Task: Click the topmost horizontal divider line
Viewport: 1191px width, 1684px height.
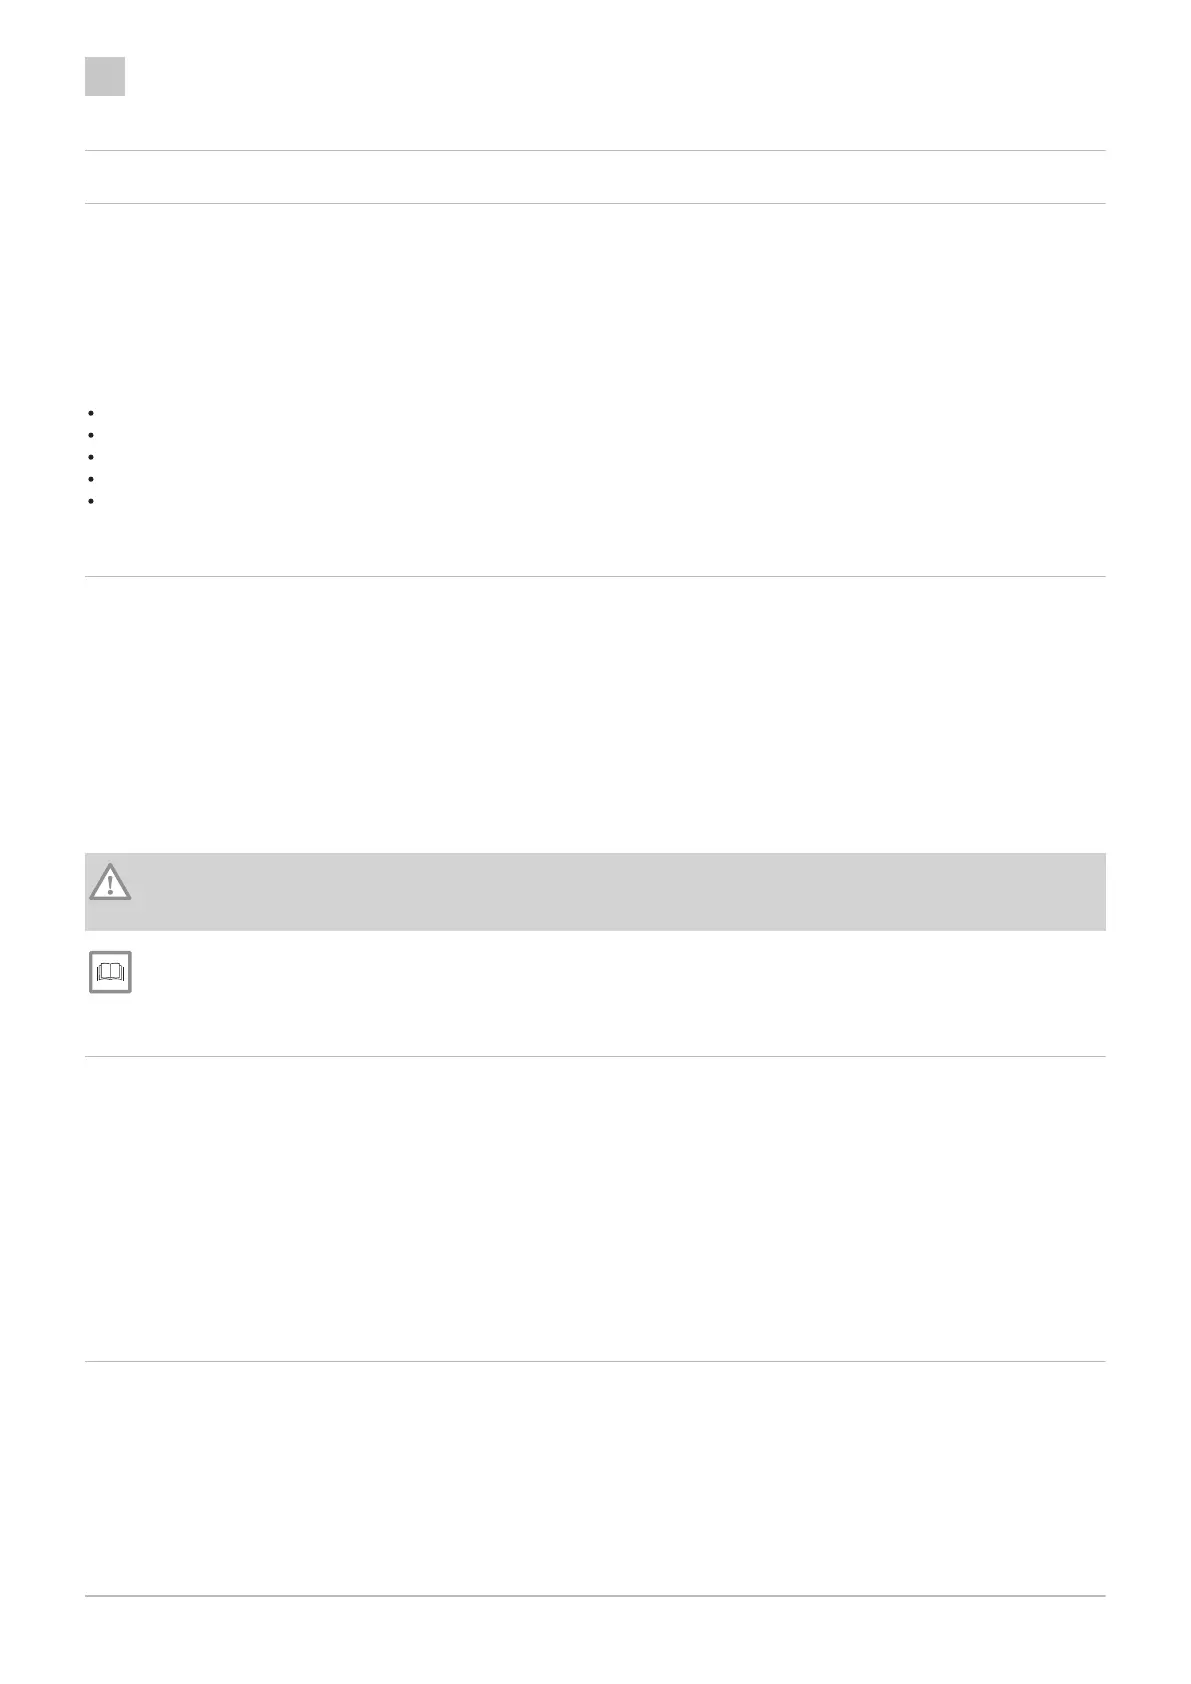Action: click(x=595, y=151)
